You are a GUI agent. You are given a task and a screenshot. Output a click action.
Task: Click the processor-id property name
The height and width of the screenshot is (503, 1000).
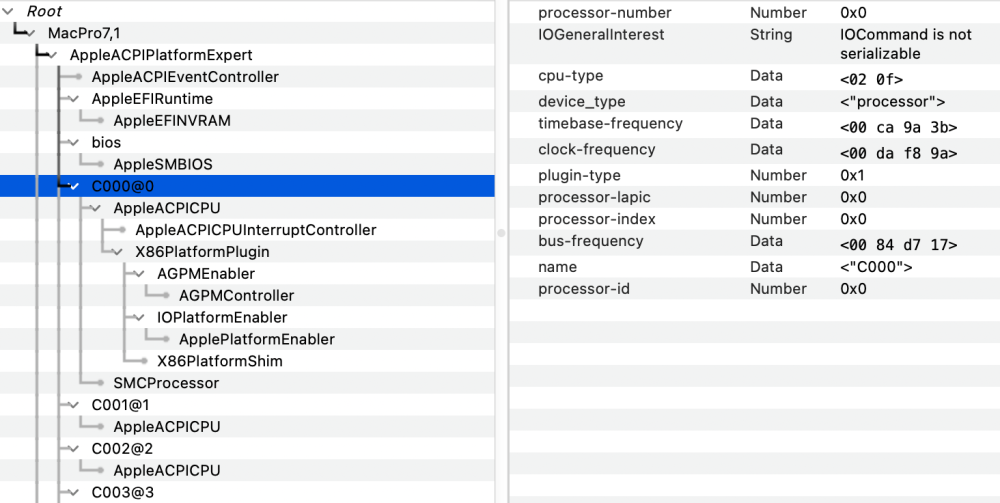(584, 289)
